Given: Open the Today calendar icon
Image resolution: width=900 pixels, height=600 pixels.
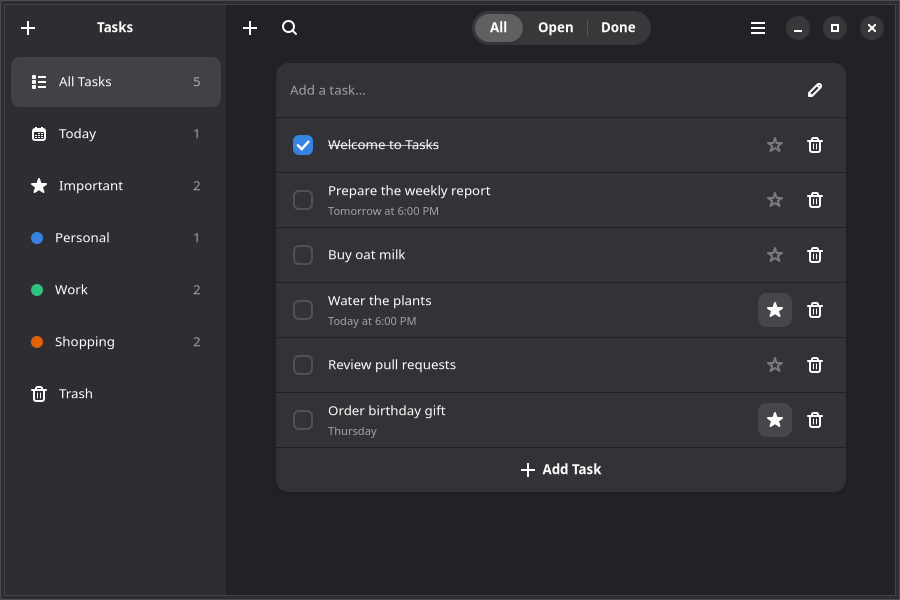Looking at the screenshot, I should (38, 134).
